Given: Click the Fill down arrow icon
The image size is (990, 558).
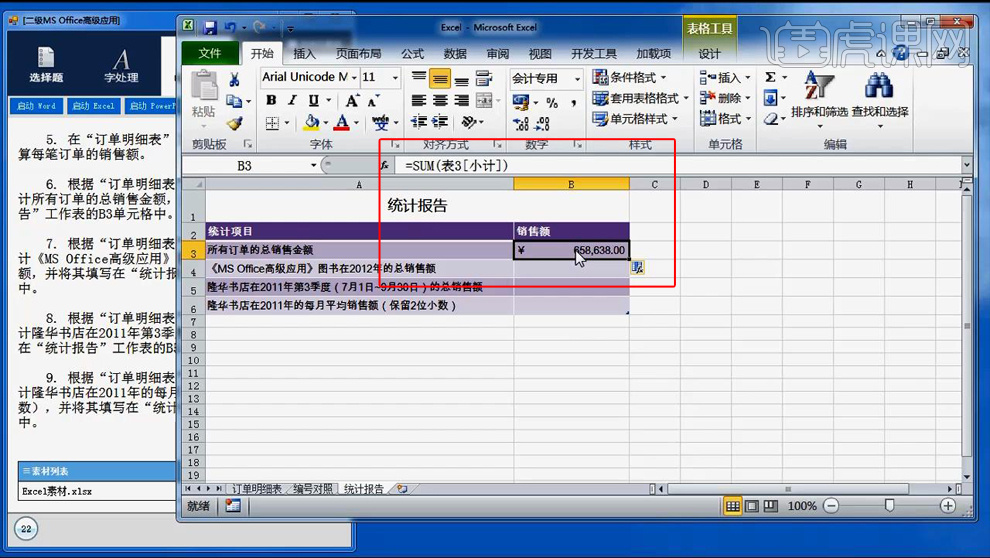Looking at the screenshot, I should click(x=770, y=98).
